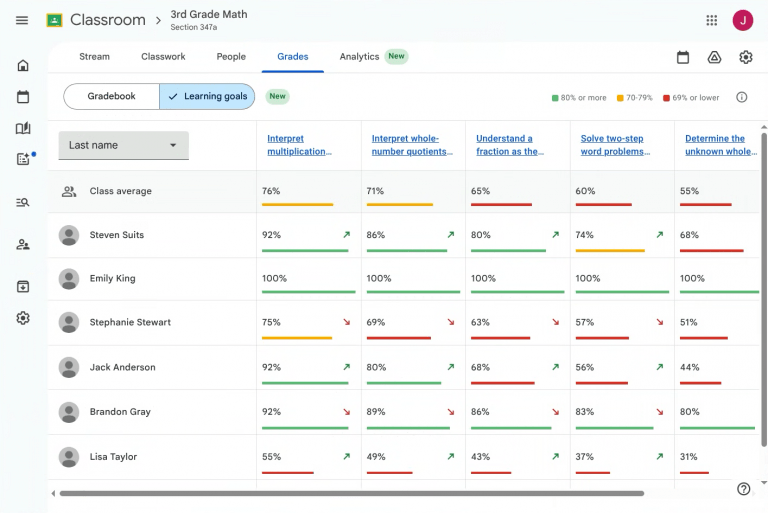Go to Home in the left sidebar
The image size is (768, 513).
click(23, 65)
